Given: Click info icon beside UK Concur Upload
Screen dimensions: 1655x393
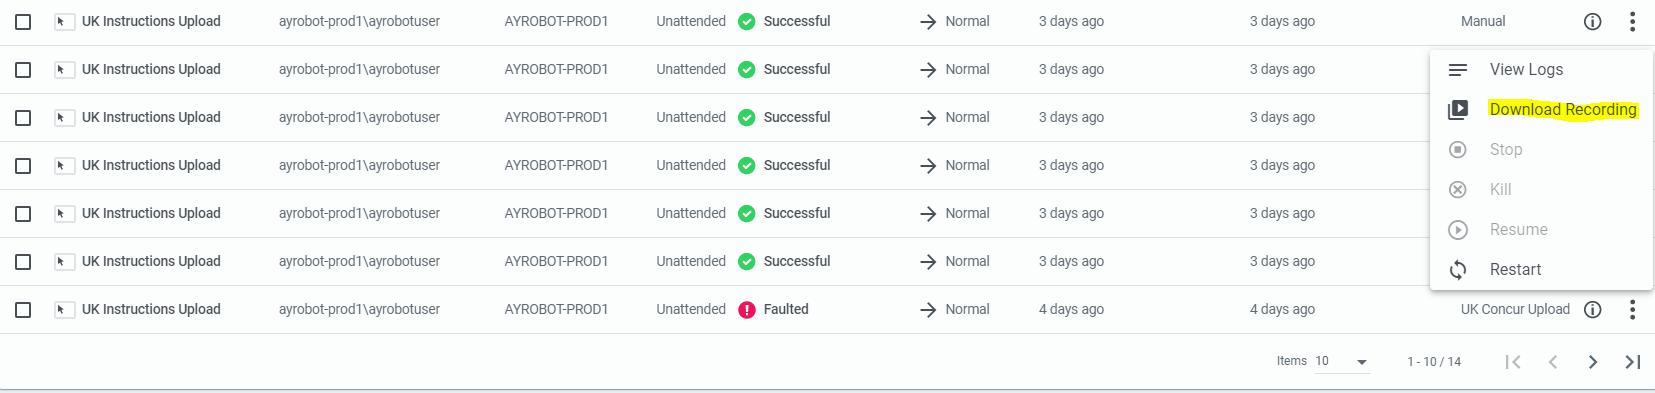Looking at the screenshot, I should (x=1593, y=310).
